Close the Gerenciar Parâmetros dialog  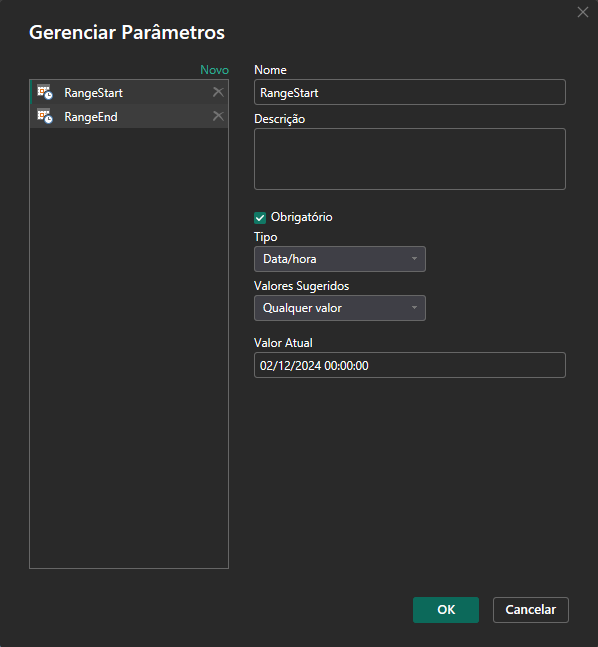click(583, 12)
